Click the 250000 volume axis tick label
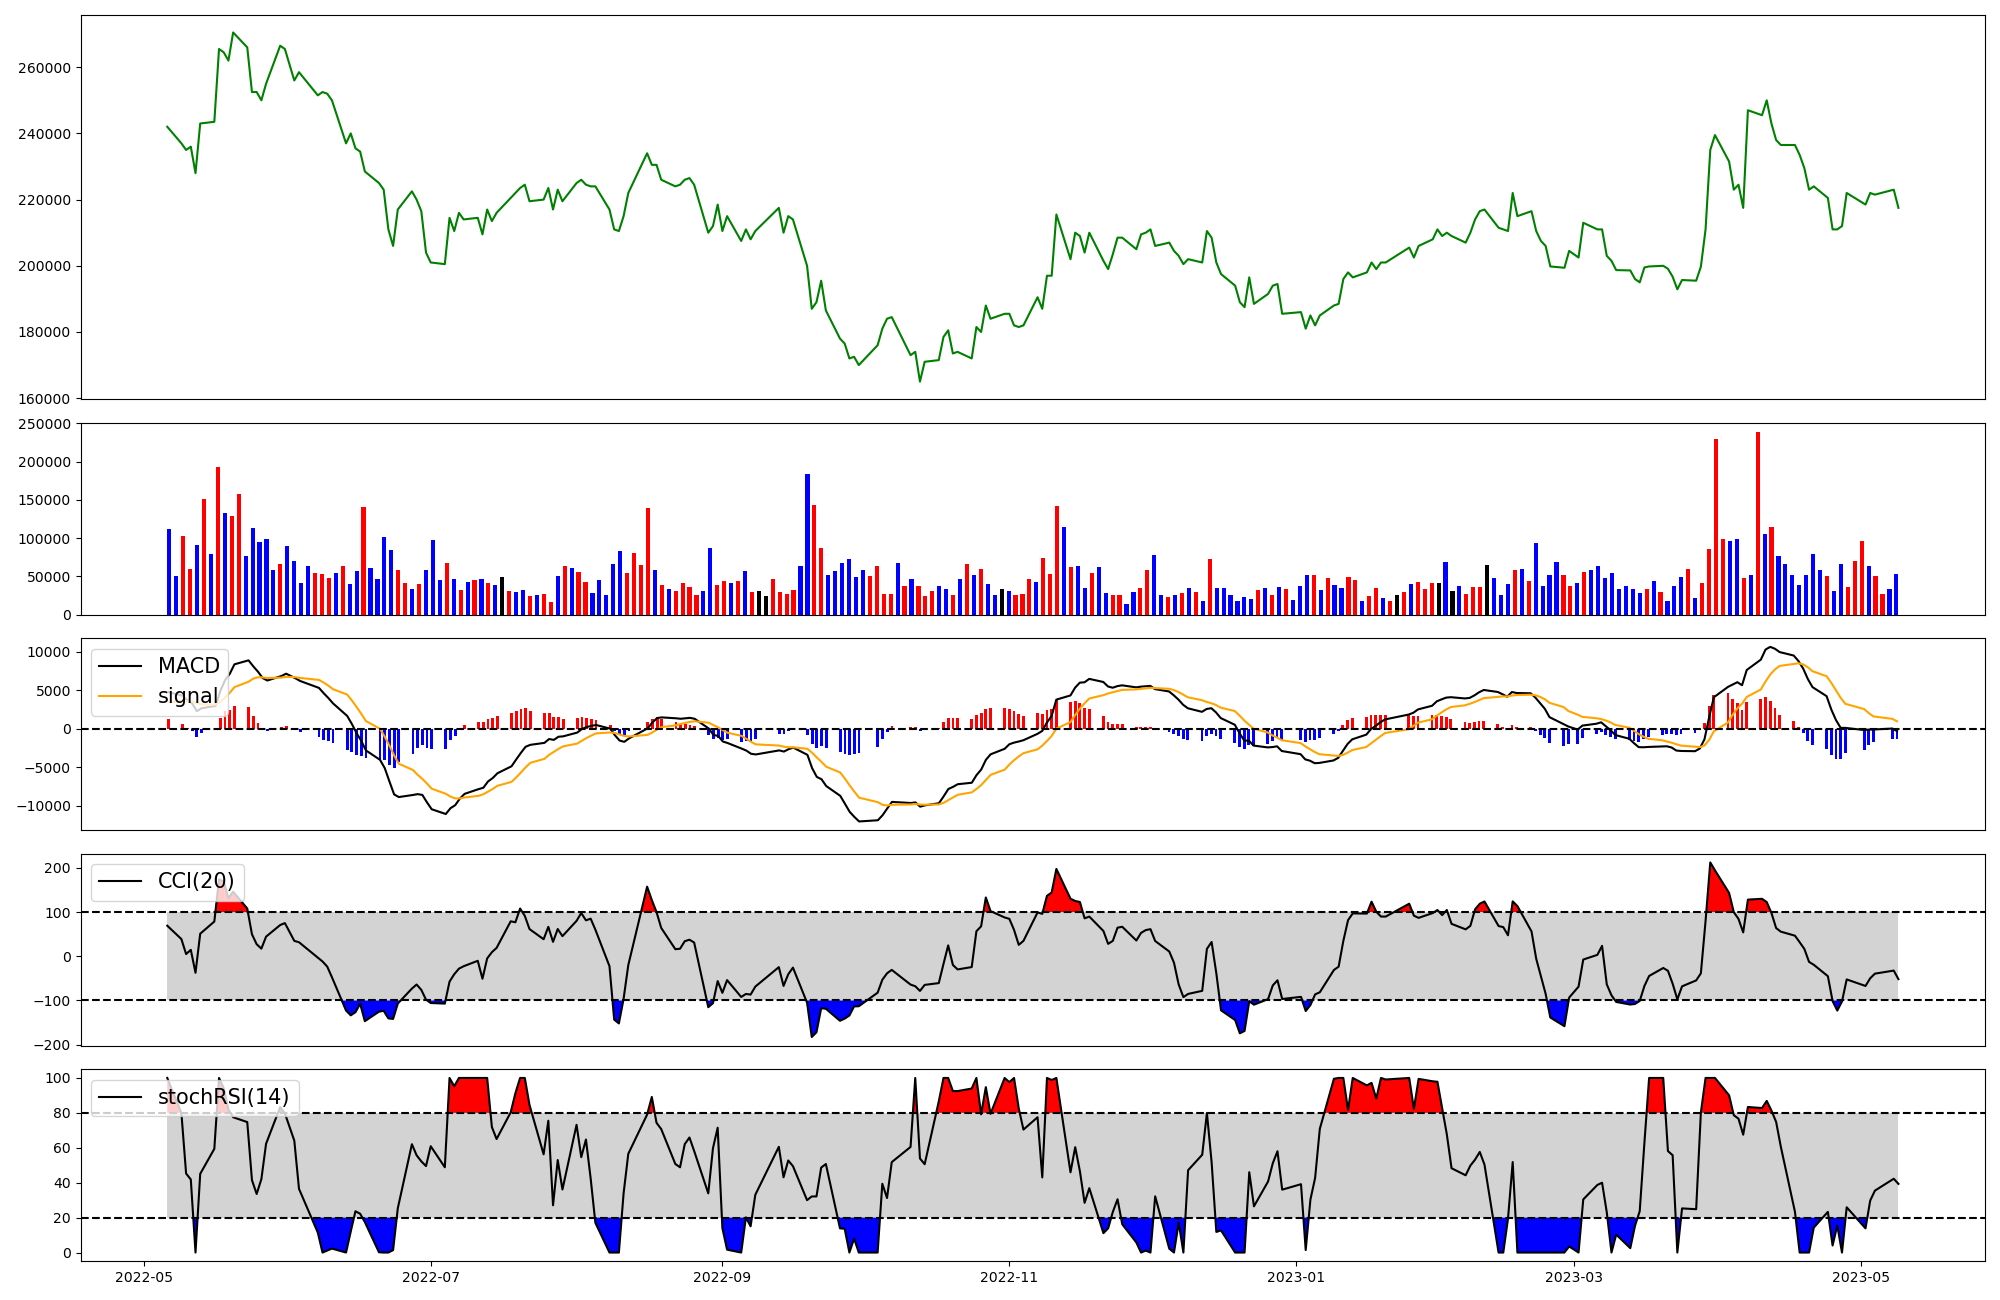 (43, 424)
